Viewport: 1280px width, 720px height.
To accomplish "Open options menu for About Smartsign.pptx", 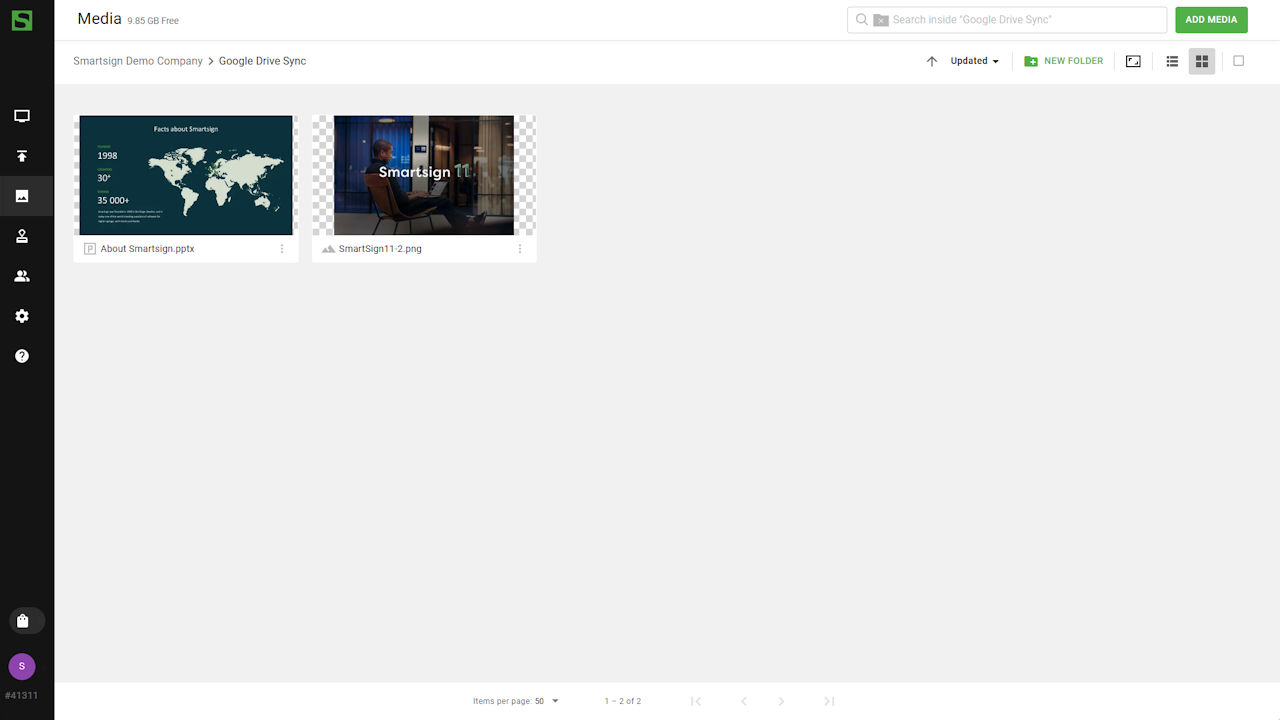I will click(x=282, y=249).
